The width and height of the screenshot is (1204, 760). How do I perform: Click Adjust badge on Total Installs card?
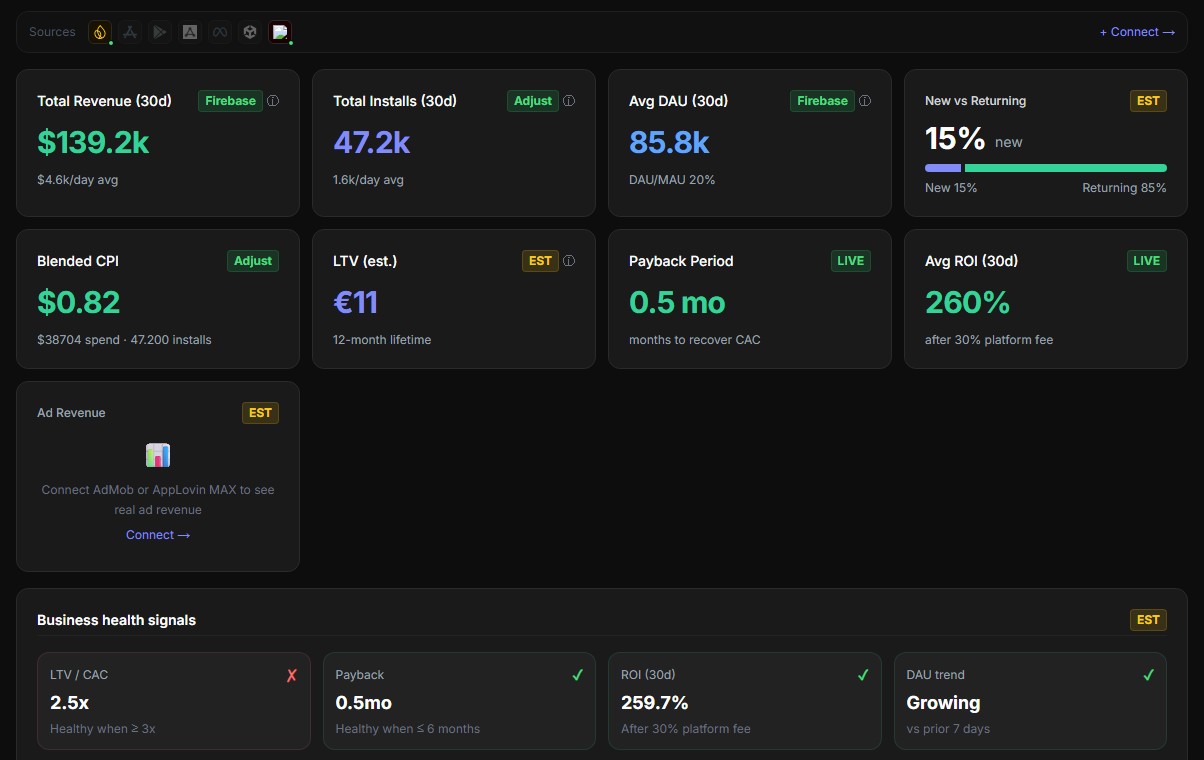[533, 101]
